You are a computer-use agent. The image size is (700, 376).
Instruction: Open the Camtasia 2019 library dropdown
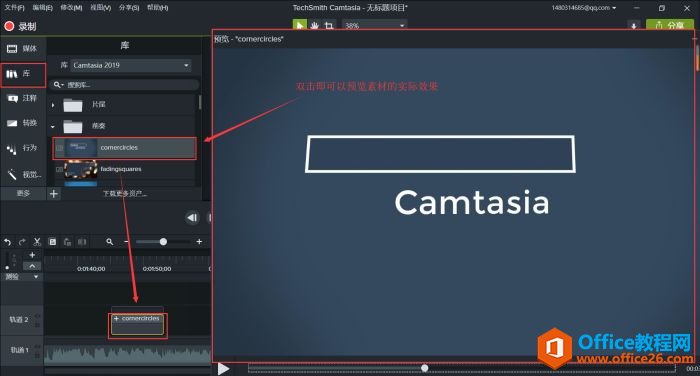tap(131, 65)
